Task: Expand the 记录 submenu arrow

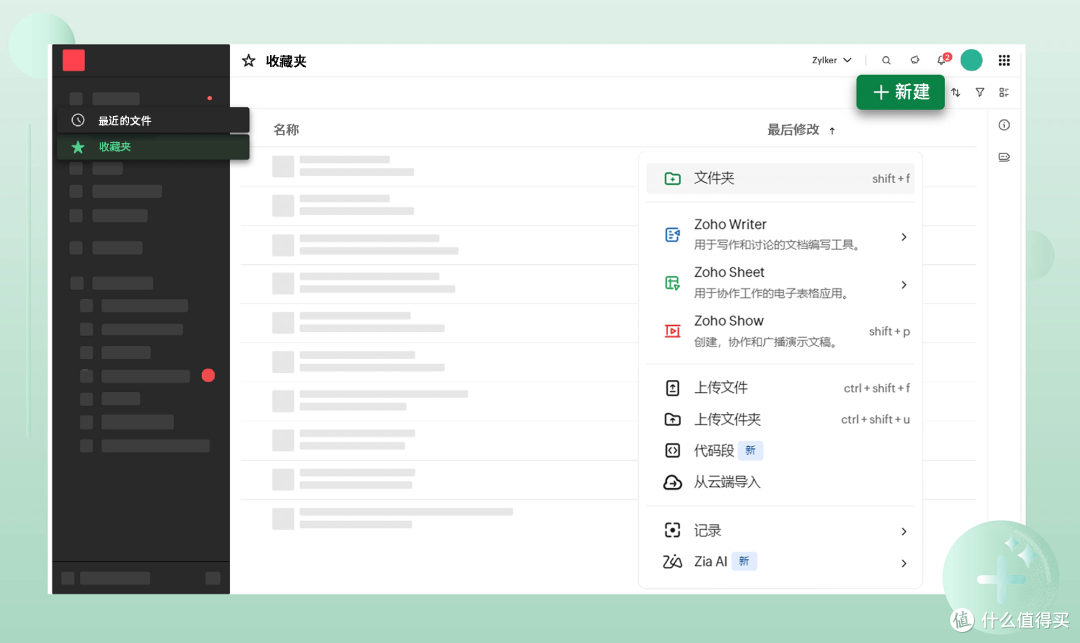Action: click(904, 531)
